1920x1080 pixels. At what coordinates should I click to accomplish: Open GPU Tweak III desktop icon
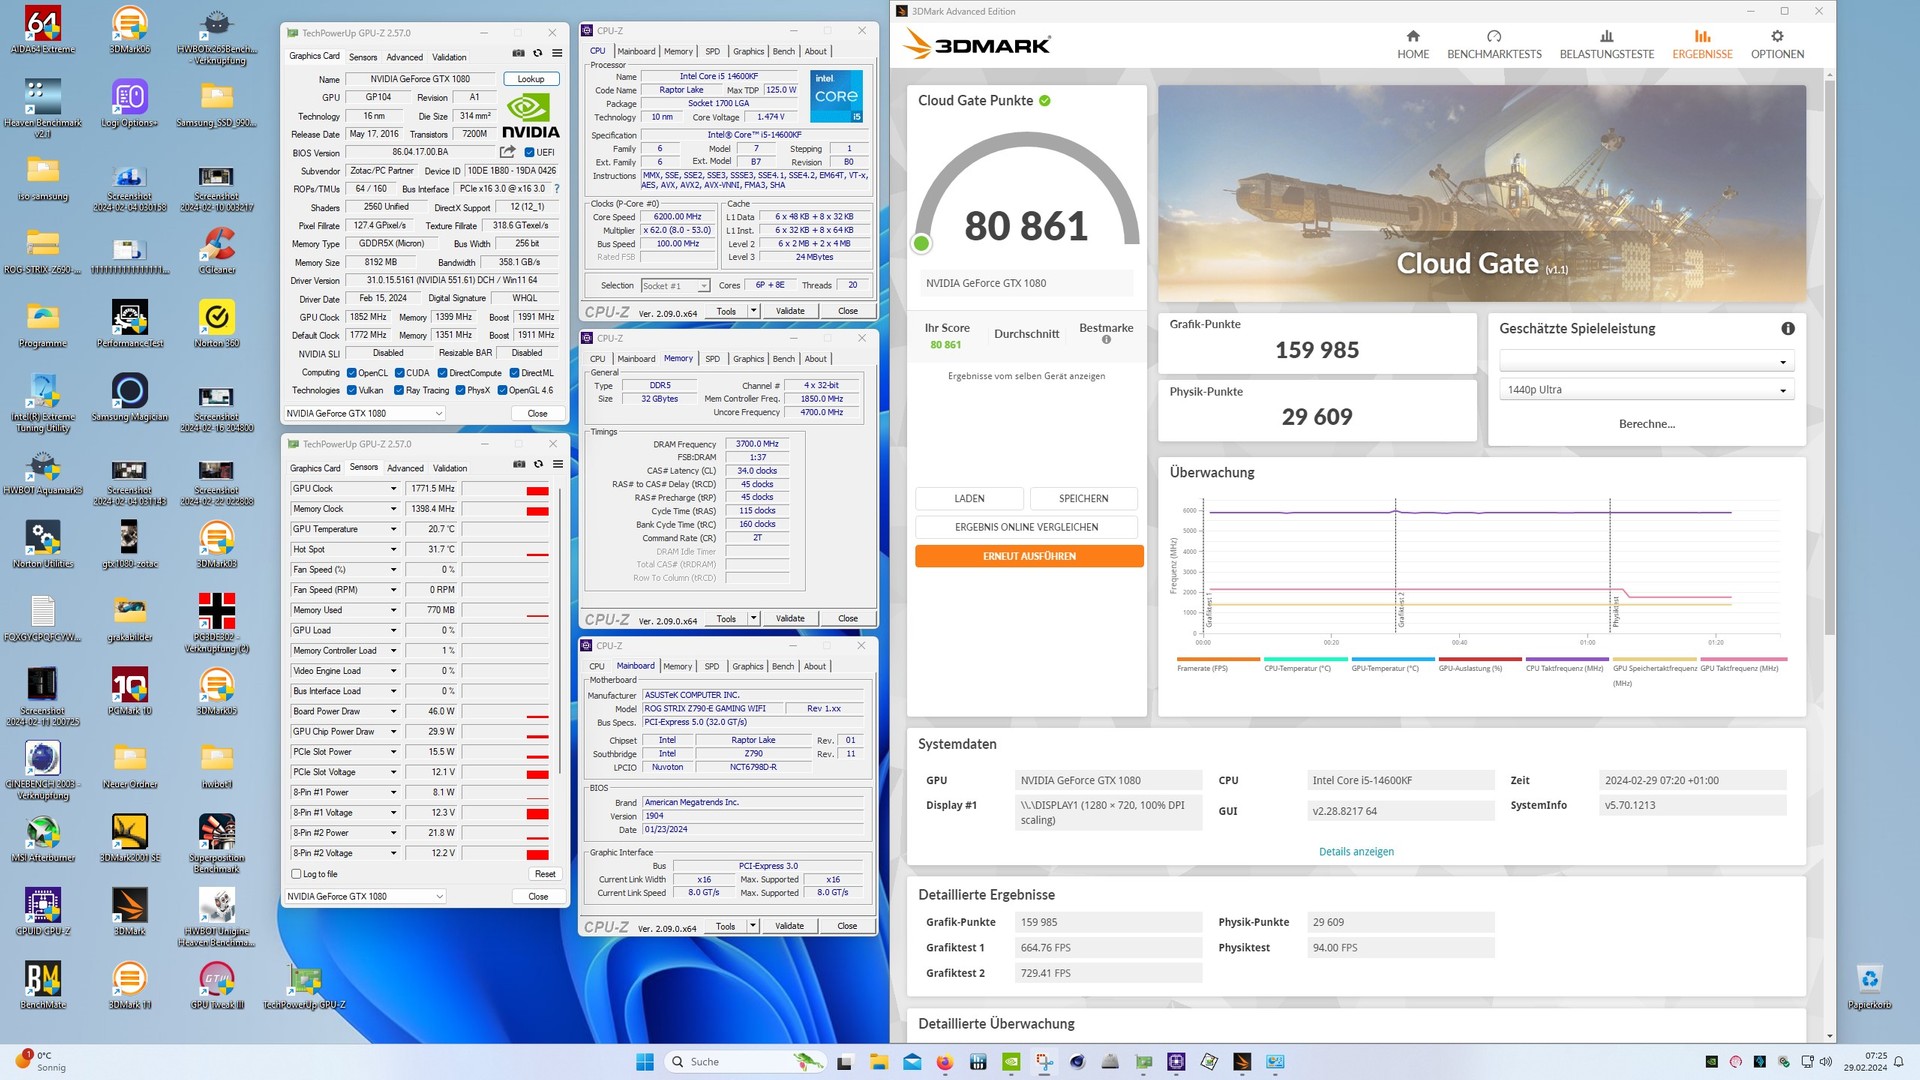[217, 985]
